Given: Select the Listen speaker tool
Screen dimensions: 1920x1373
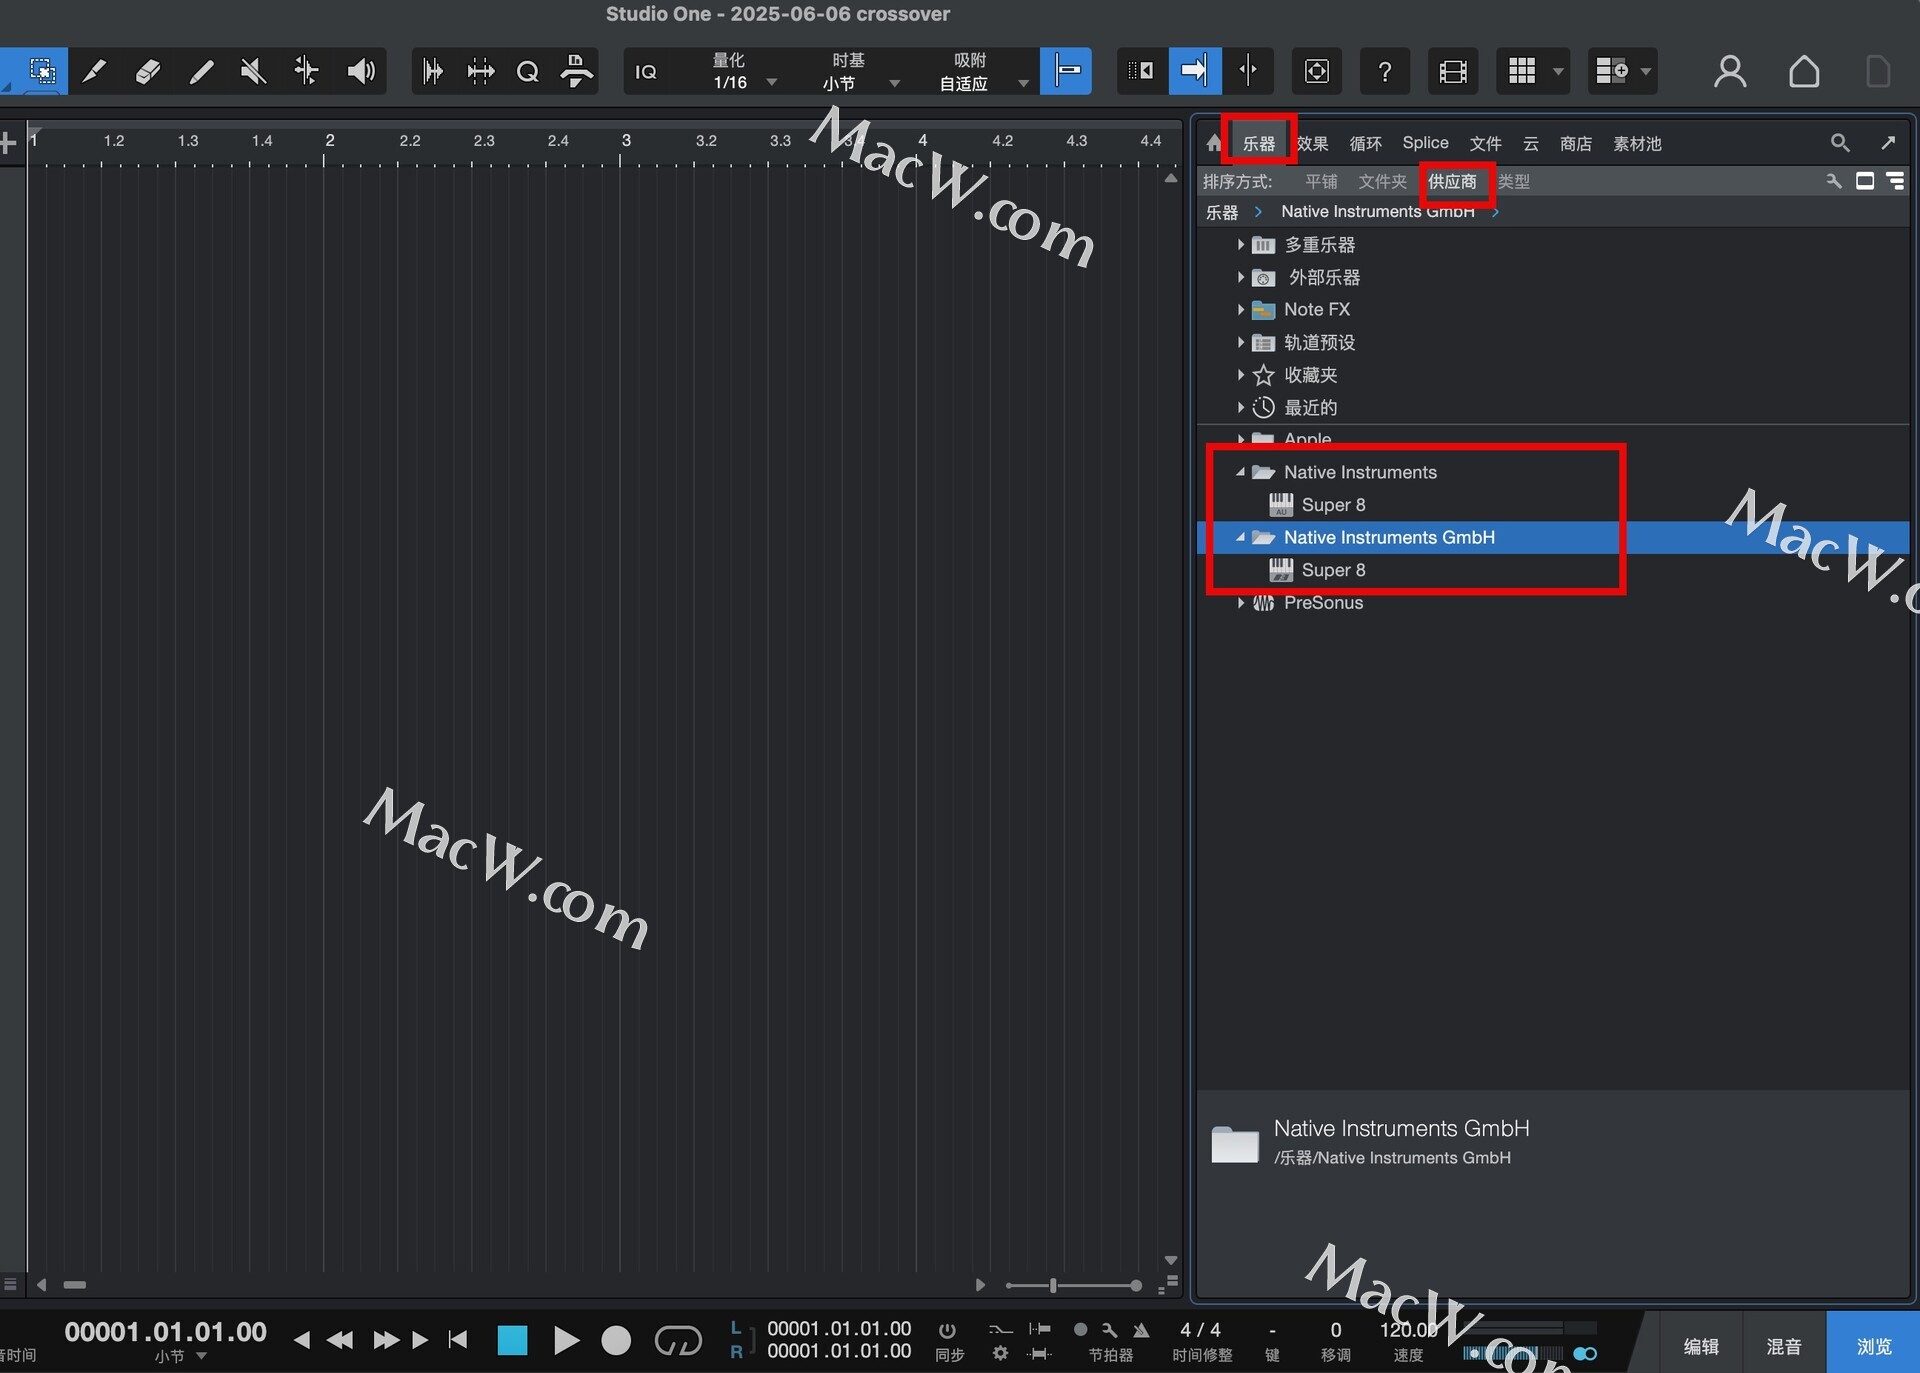Looking at the screenshot, I should pos(361,71).
